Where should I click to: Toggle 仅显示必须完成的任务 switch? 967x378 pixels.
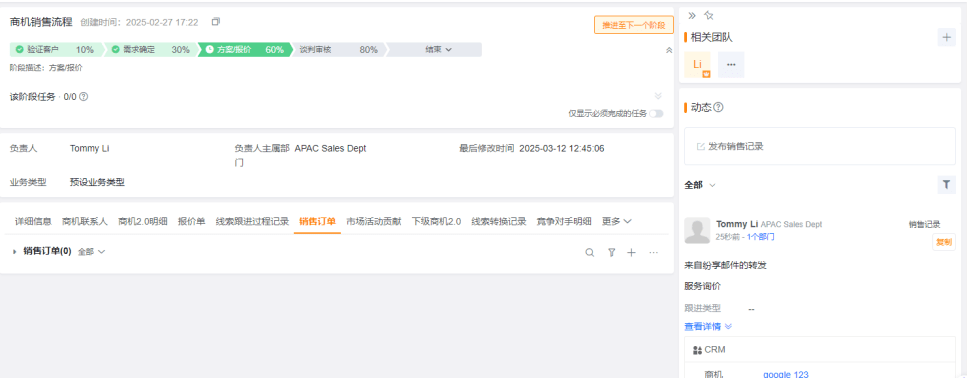656,113
